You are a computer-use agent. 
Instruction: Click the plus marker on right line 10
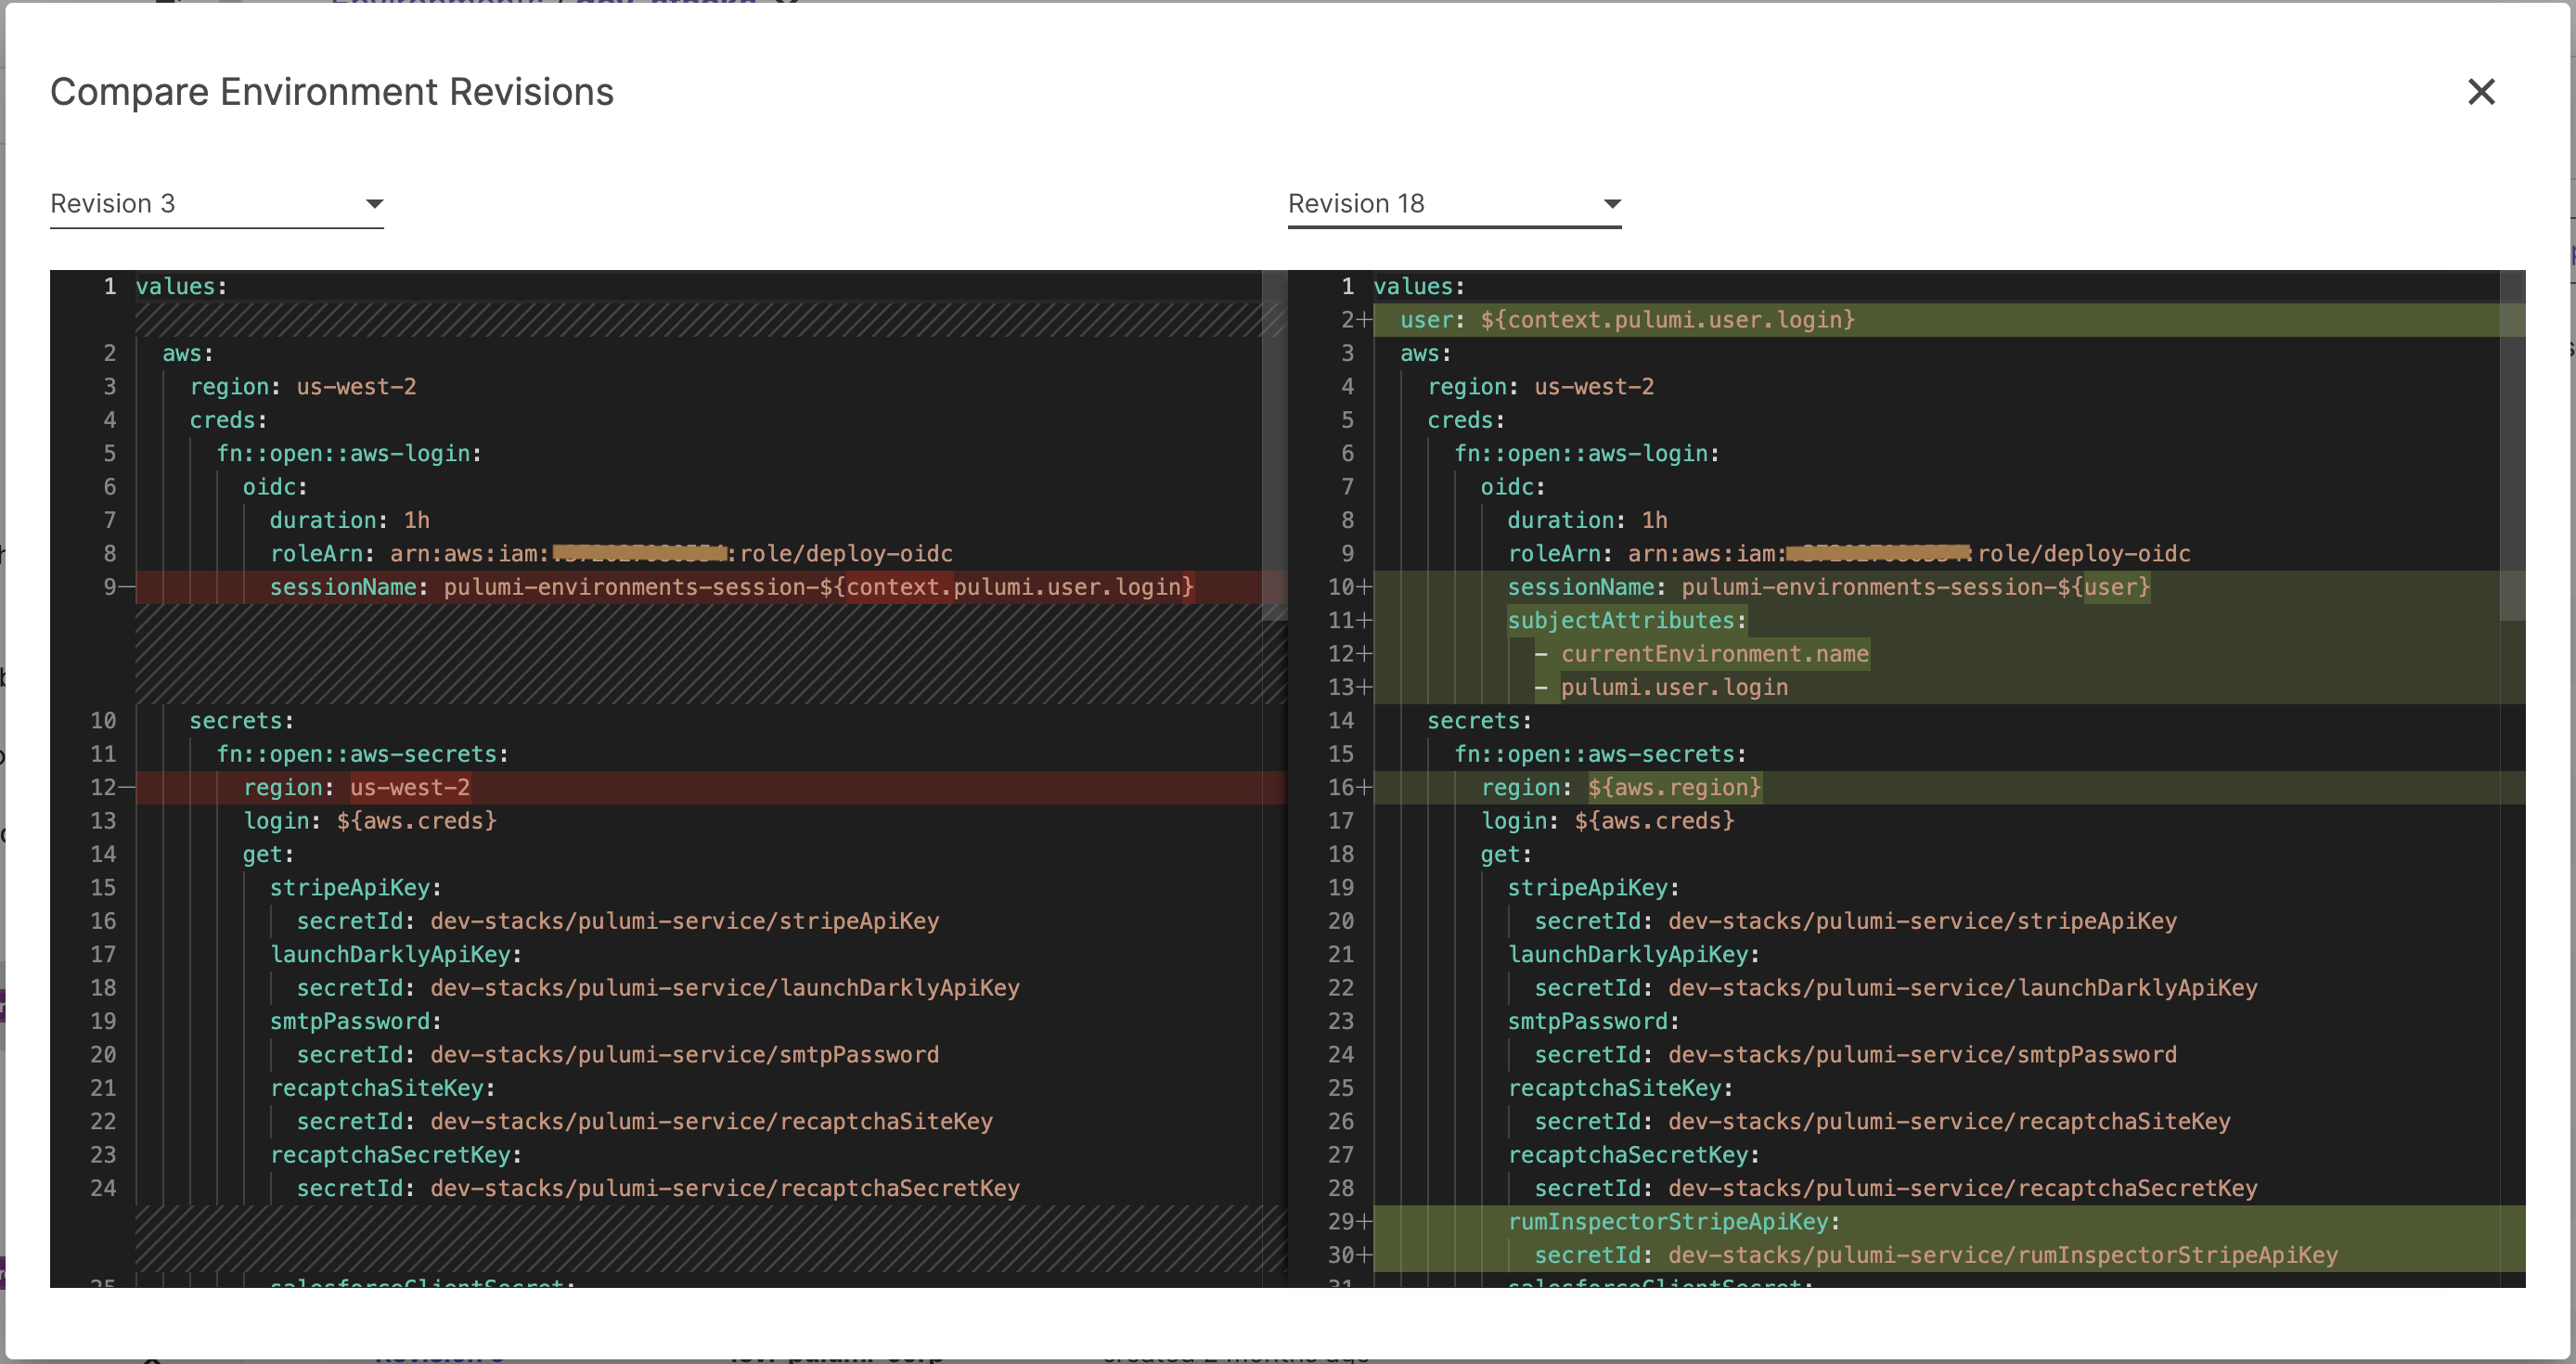pos(1364,587)
